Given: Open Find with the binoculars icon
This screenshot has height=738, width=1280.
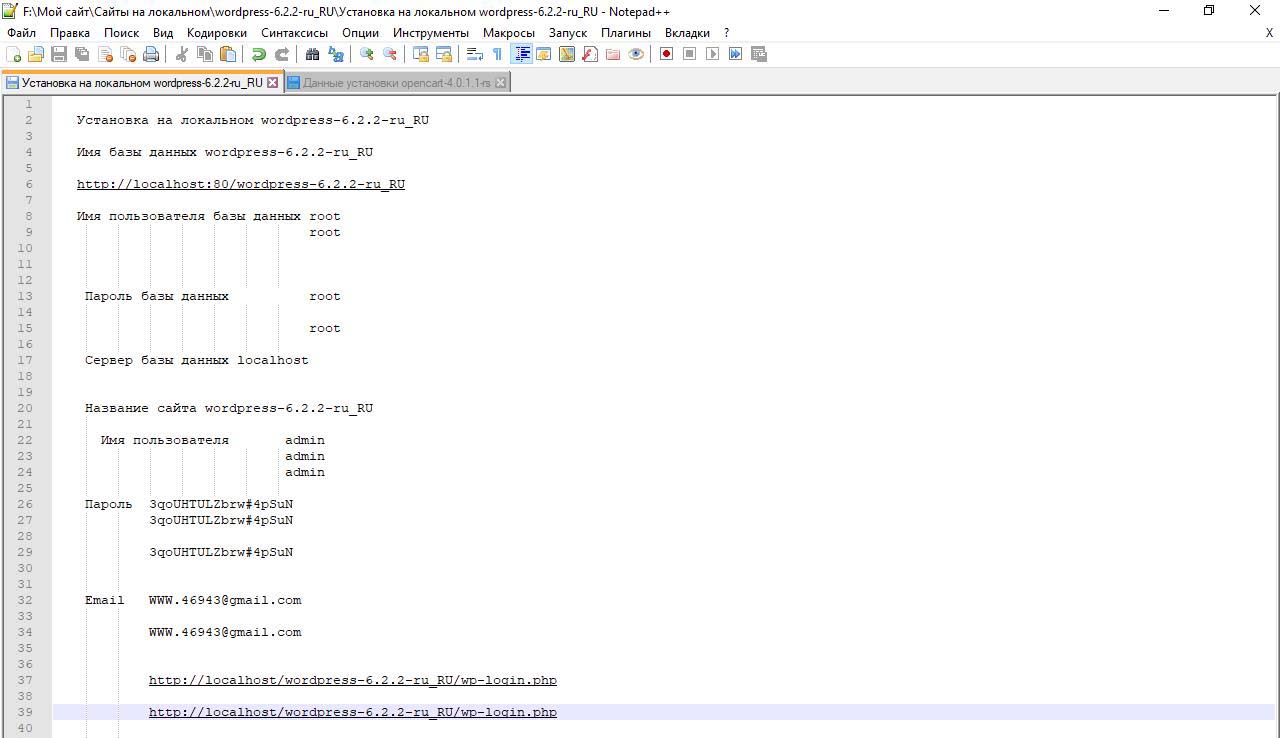Looking at the screenshot, I should click(313, 54).
